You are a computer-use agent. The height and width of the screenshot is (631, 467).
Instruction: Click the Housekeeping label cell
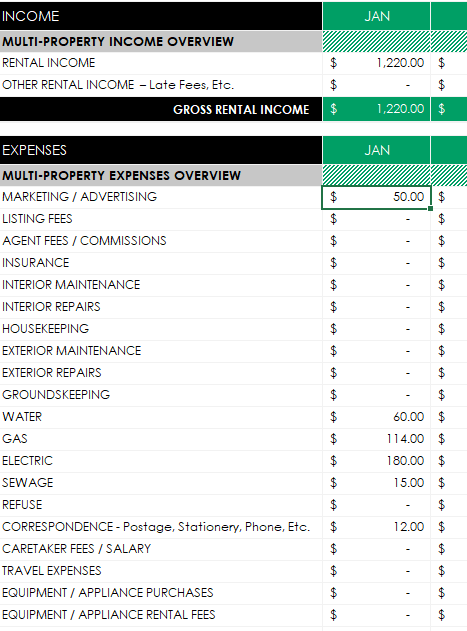[161, 329]
